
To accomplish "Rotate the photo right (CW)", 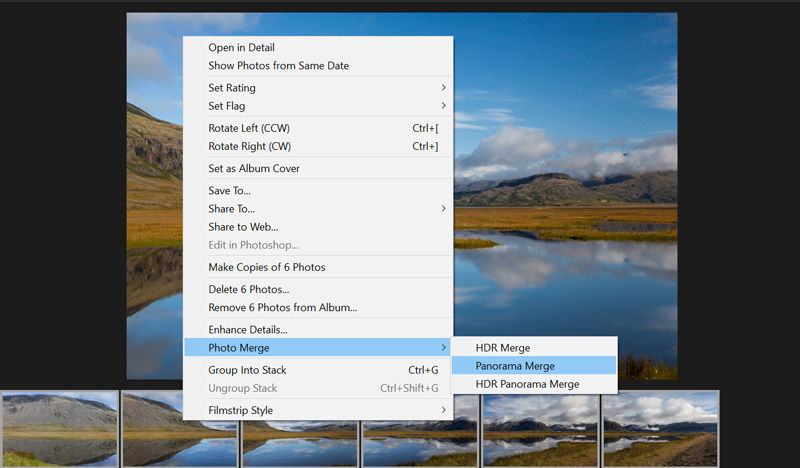I will 249,146.
